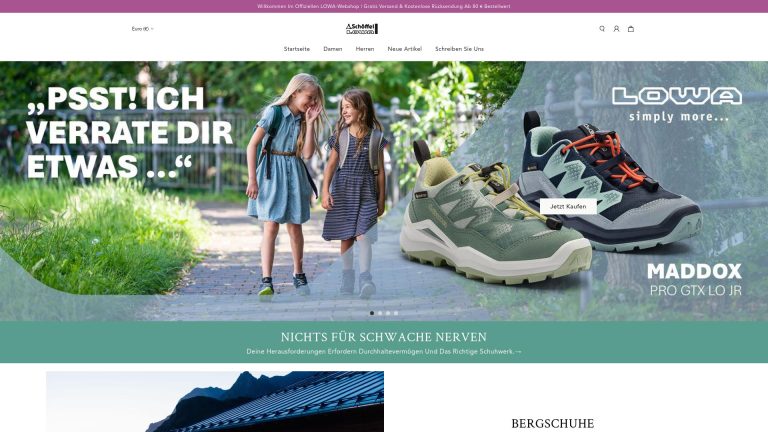This screenshot has width=768, height=432.
Task: Click the Jetzt Kaufen button
Action: (568, 207)
